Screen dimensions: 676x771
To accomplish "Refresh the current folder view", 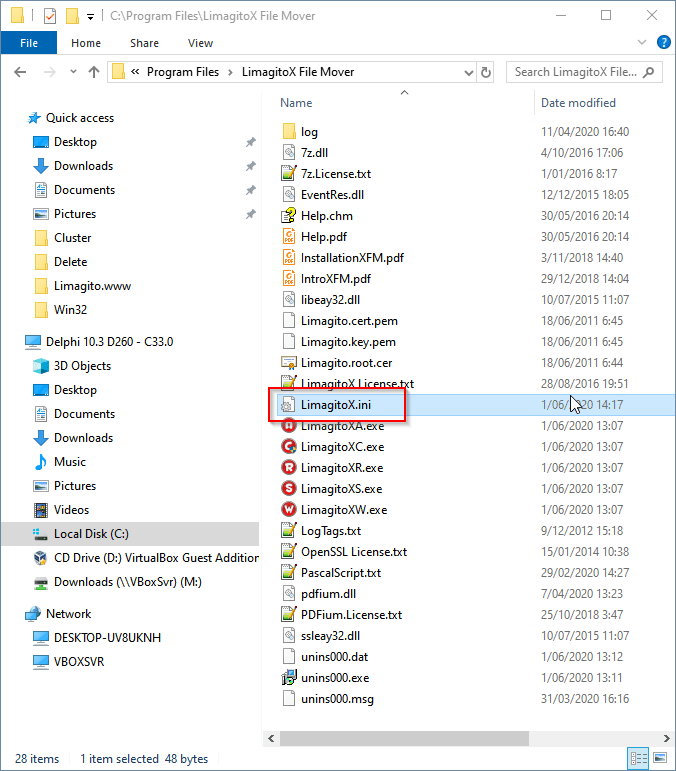I will click(x=486, y=73).
